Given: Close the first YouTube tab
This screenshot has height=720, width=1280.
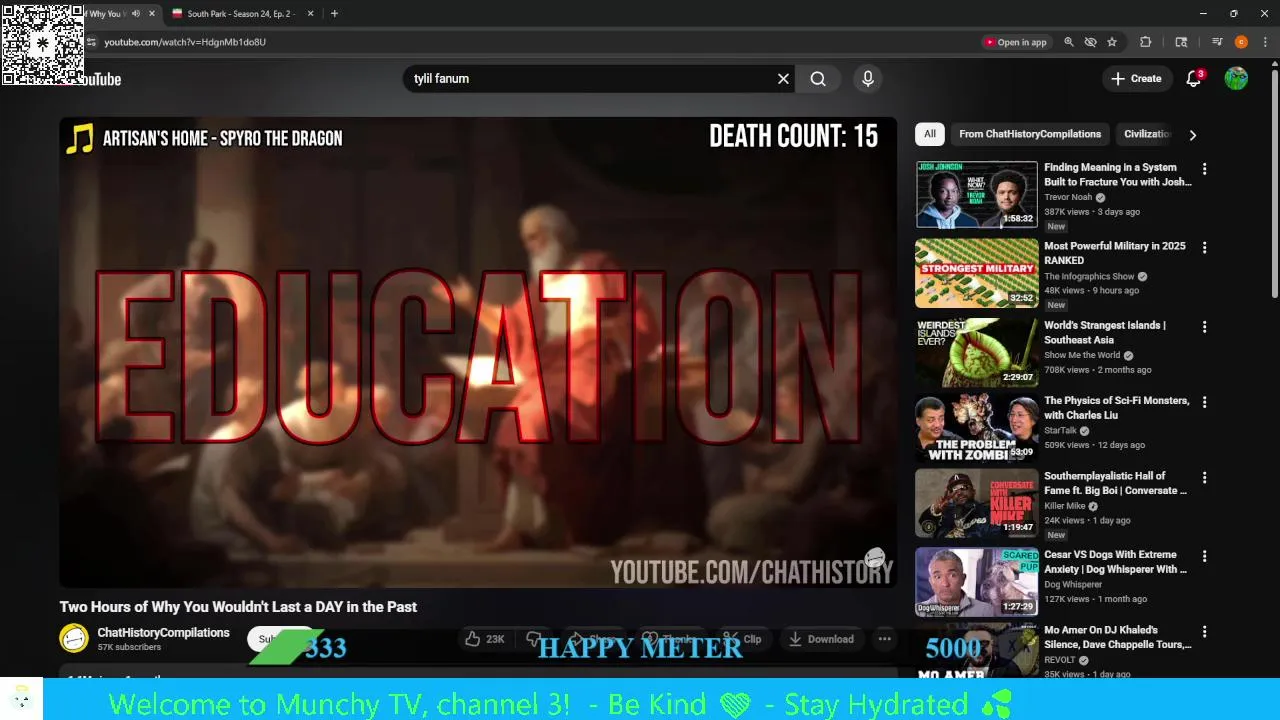Looking at the screenshot, I should [x=152, y=14].
